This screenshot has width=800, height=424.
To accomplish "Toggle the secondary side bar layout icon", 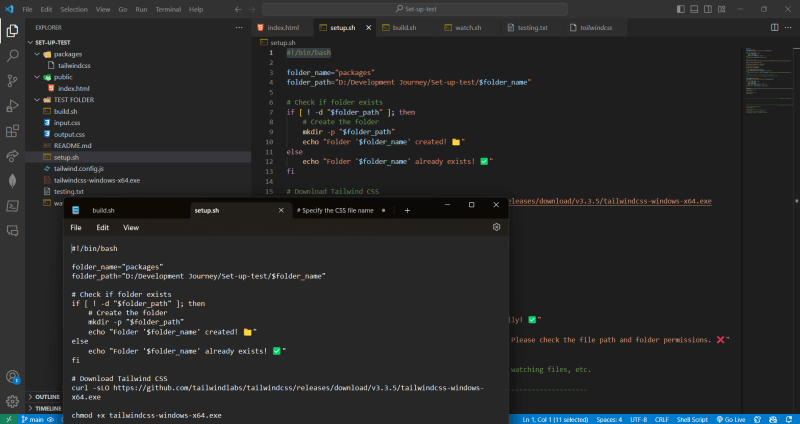I will point(708,9).
